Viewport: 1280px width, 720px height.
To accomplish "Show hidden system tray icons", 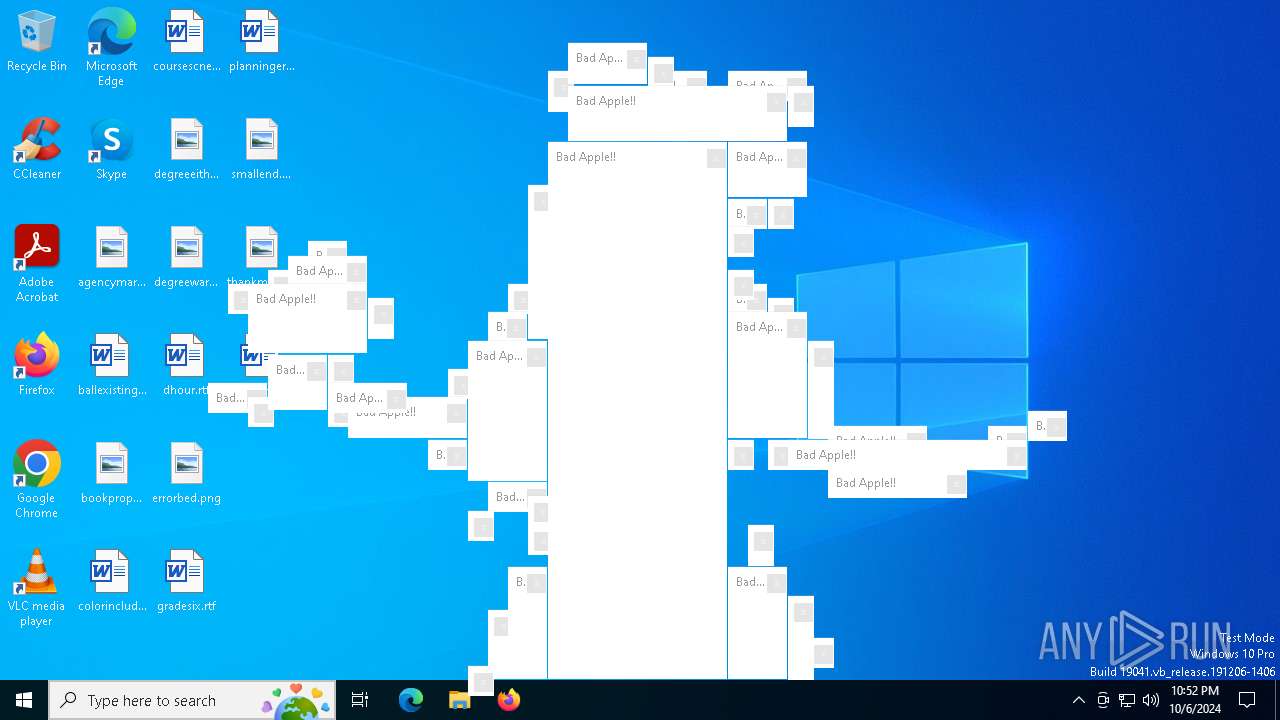I will pyautogui.click(x=1078, y=700).
